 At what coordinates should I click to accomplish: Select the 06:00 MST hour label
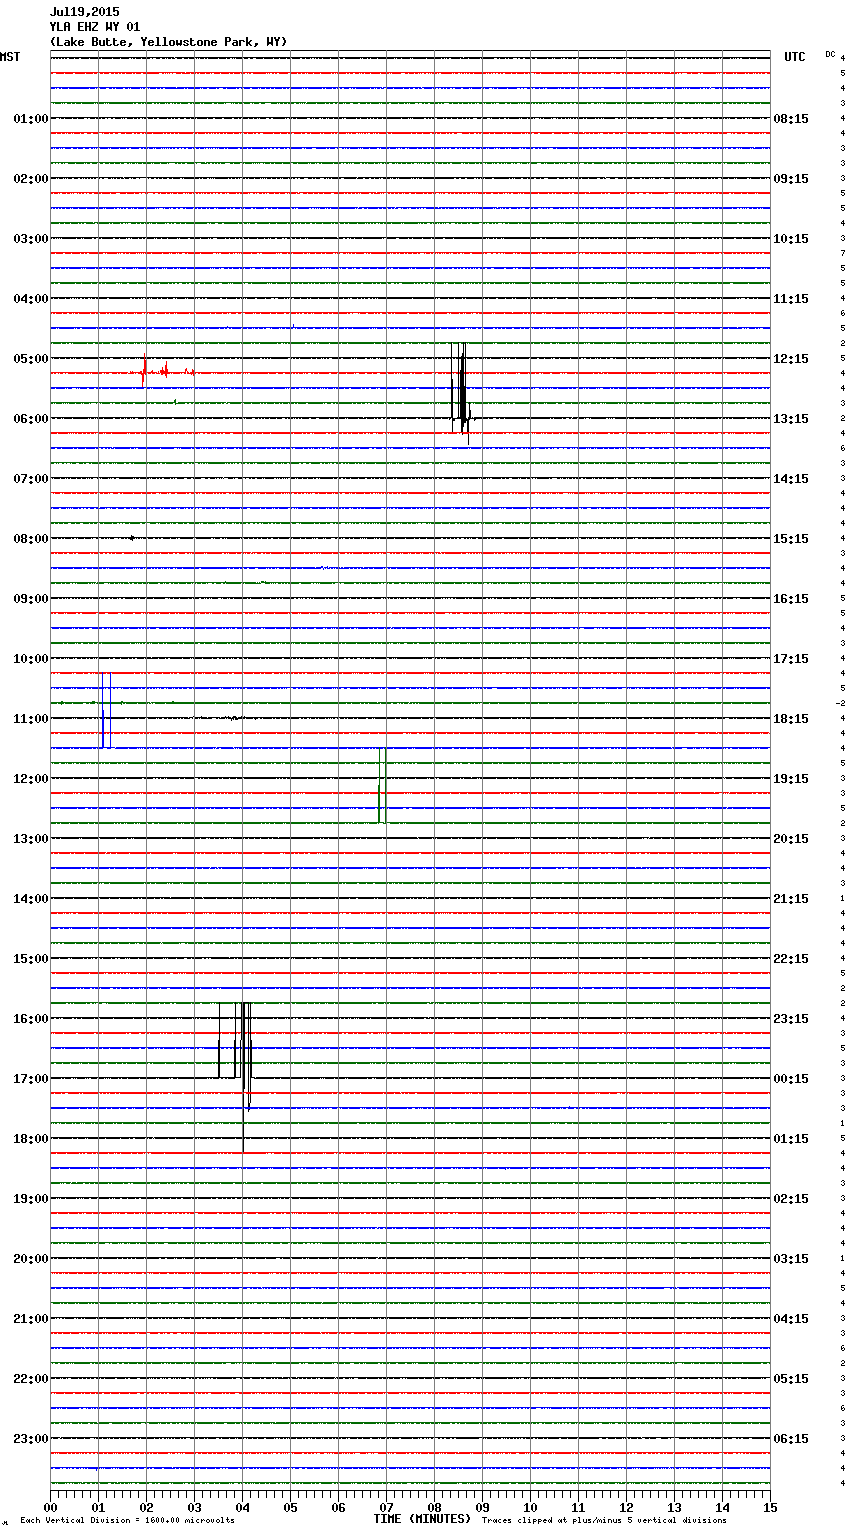click(x=30, y=418)
